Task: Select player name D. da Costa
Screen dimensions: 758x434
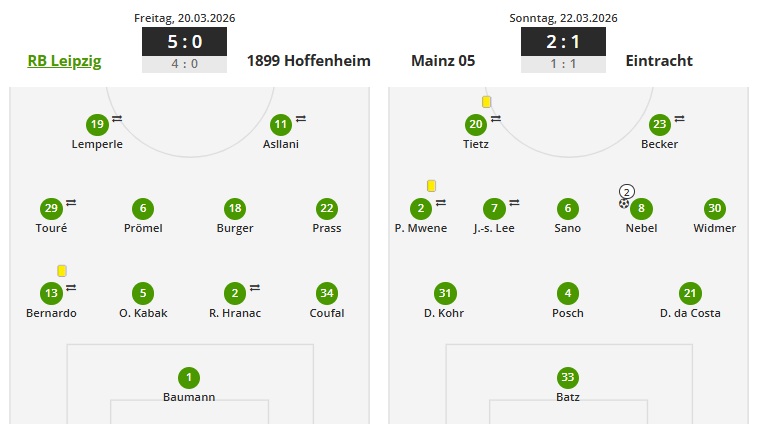Action: tap(689, 313)
